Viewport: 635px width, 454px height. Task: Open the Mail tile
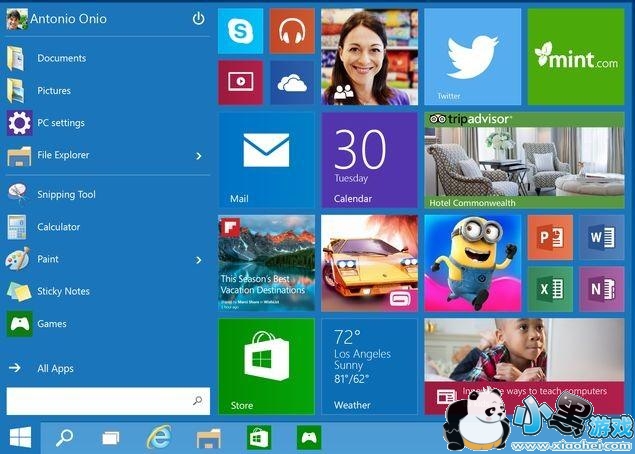pos(266,160)
